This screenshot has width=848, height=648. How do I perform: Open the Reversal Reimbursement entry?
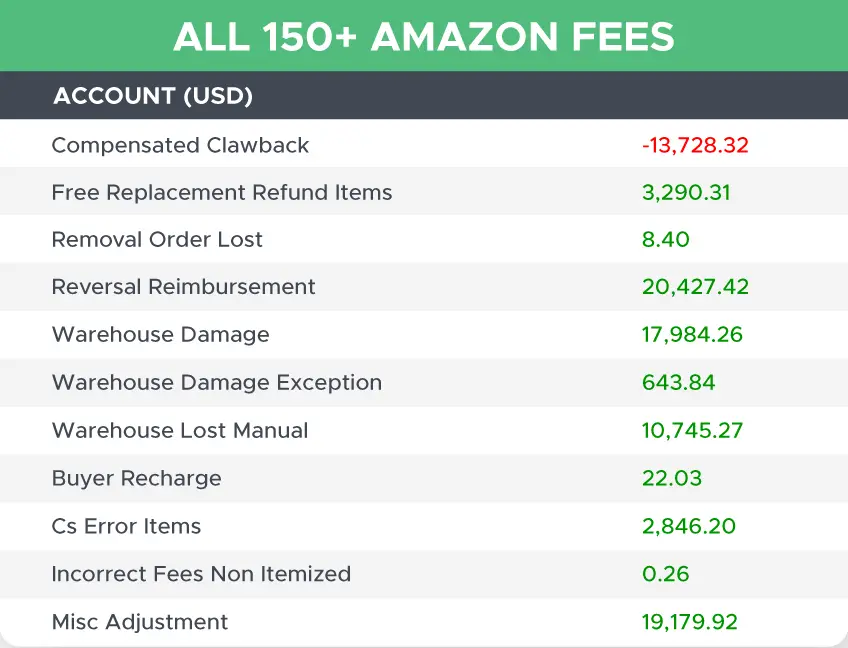pos(183,287)
